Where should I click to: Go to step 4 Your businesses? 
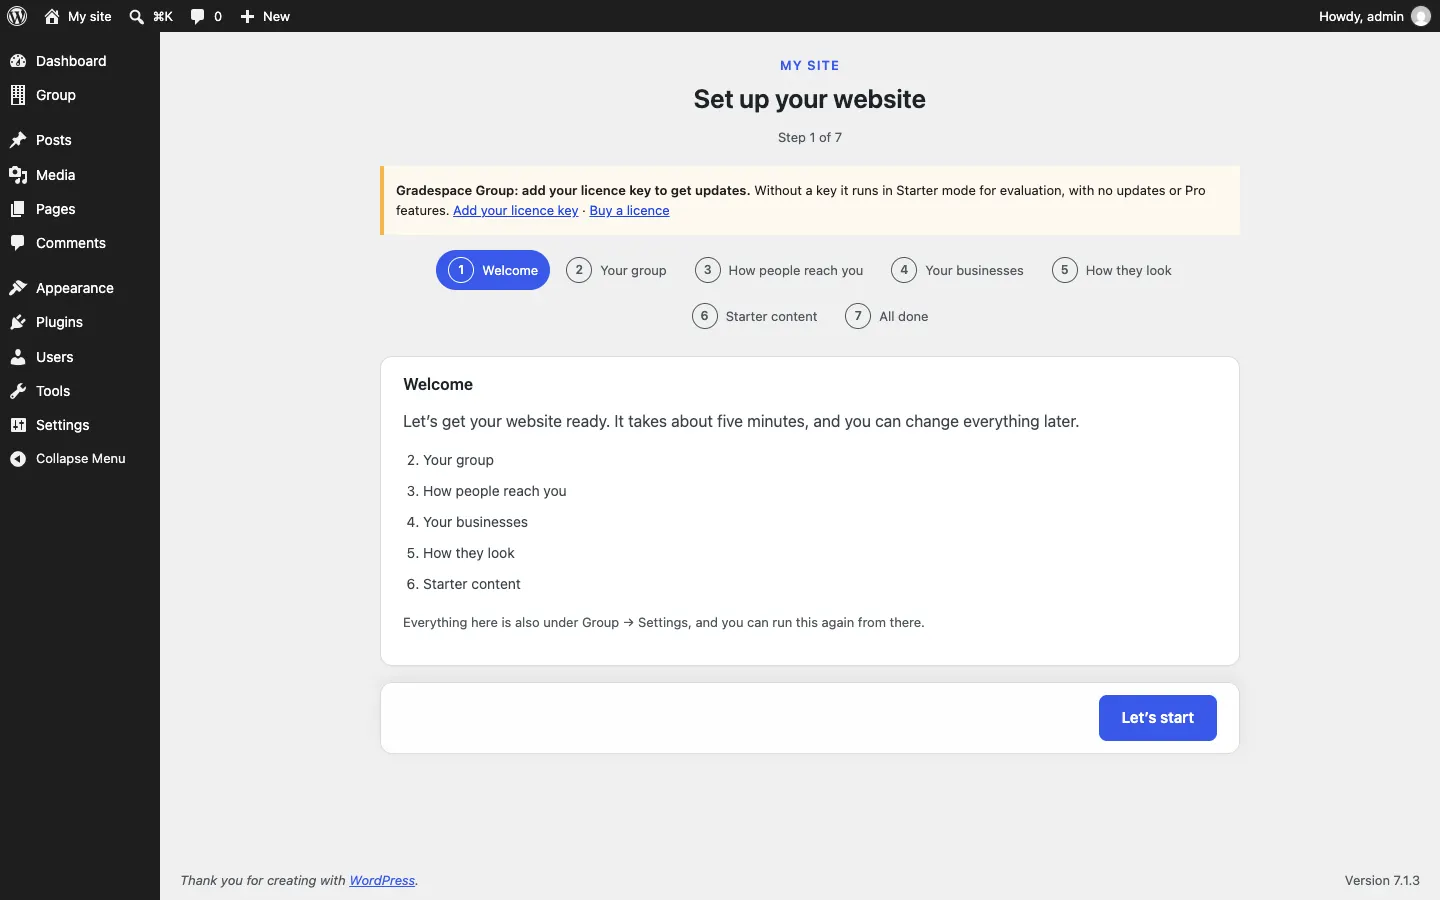958,270
